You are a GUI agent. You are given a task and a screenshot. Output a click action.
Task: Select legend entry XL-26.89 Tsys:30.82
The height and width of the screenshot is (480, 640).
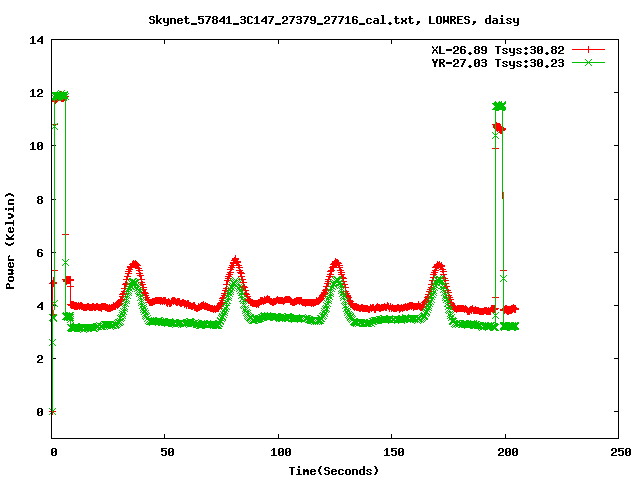tap(498, 50)
